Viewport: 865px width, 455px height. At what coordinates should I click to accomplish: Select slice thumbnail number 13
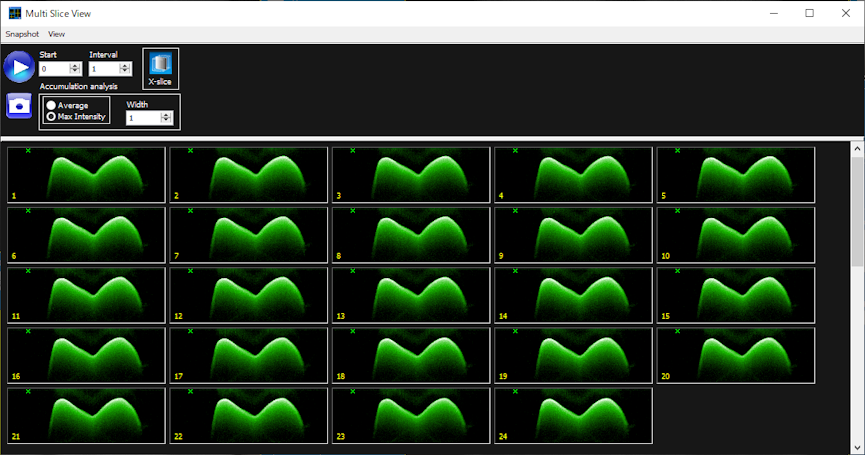(411, 295)
